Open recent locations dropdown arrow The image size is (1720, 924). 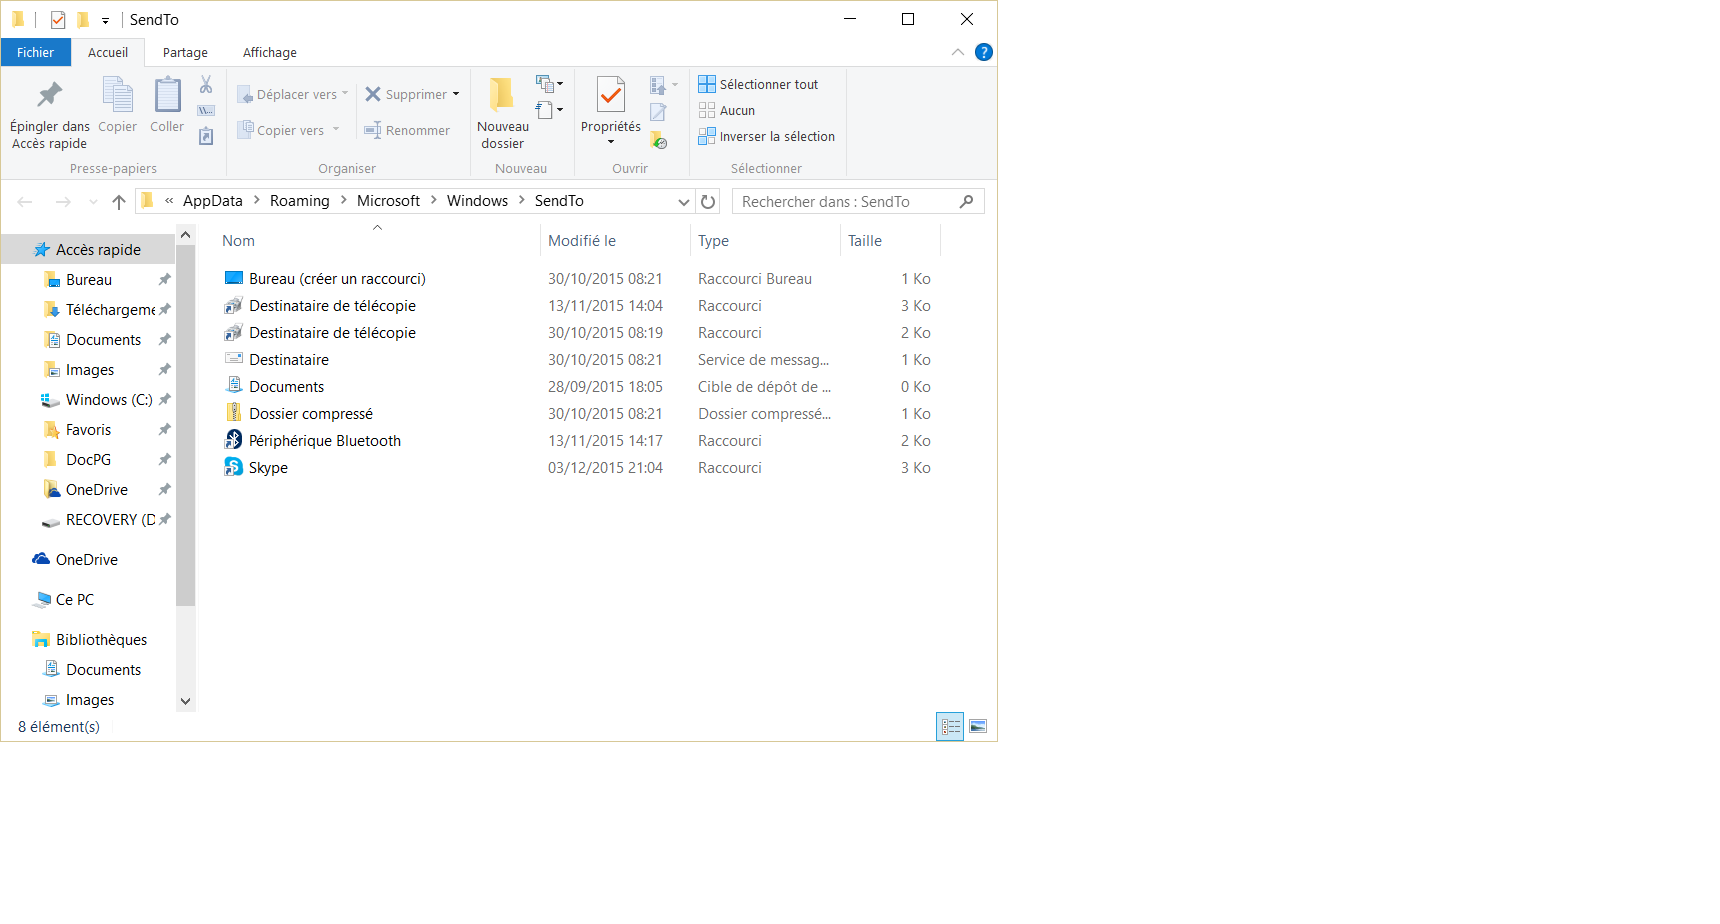pos(93,202)
